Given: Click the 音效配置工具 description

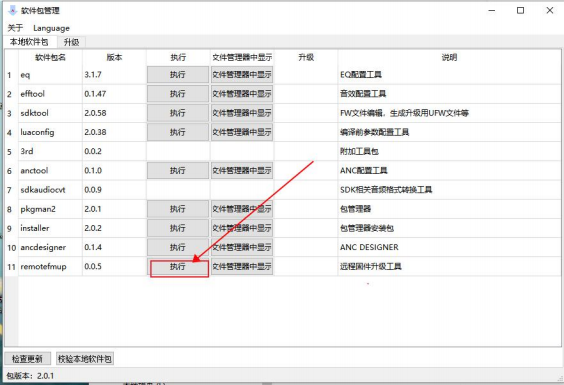Looking at the screenshot, I should point(449,94).
